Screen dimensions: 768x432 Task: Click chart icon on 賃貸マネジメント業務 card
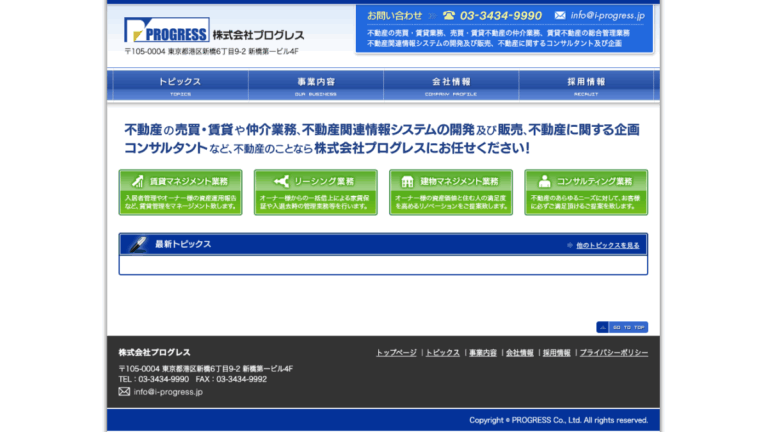tap(138, 181)
